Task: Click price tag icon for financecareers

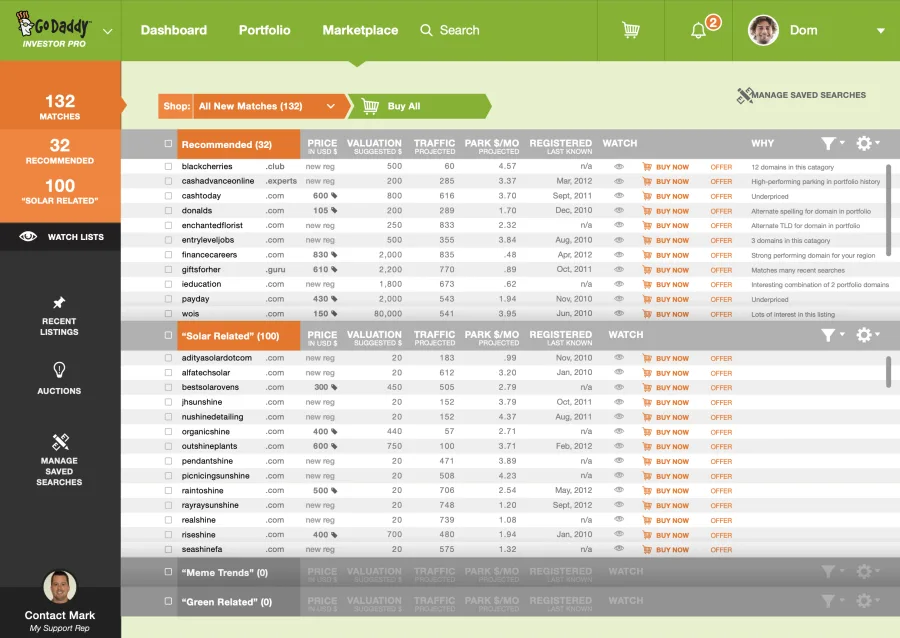Action: [334, 255]
